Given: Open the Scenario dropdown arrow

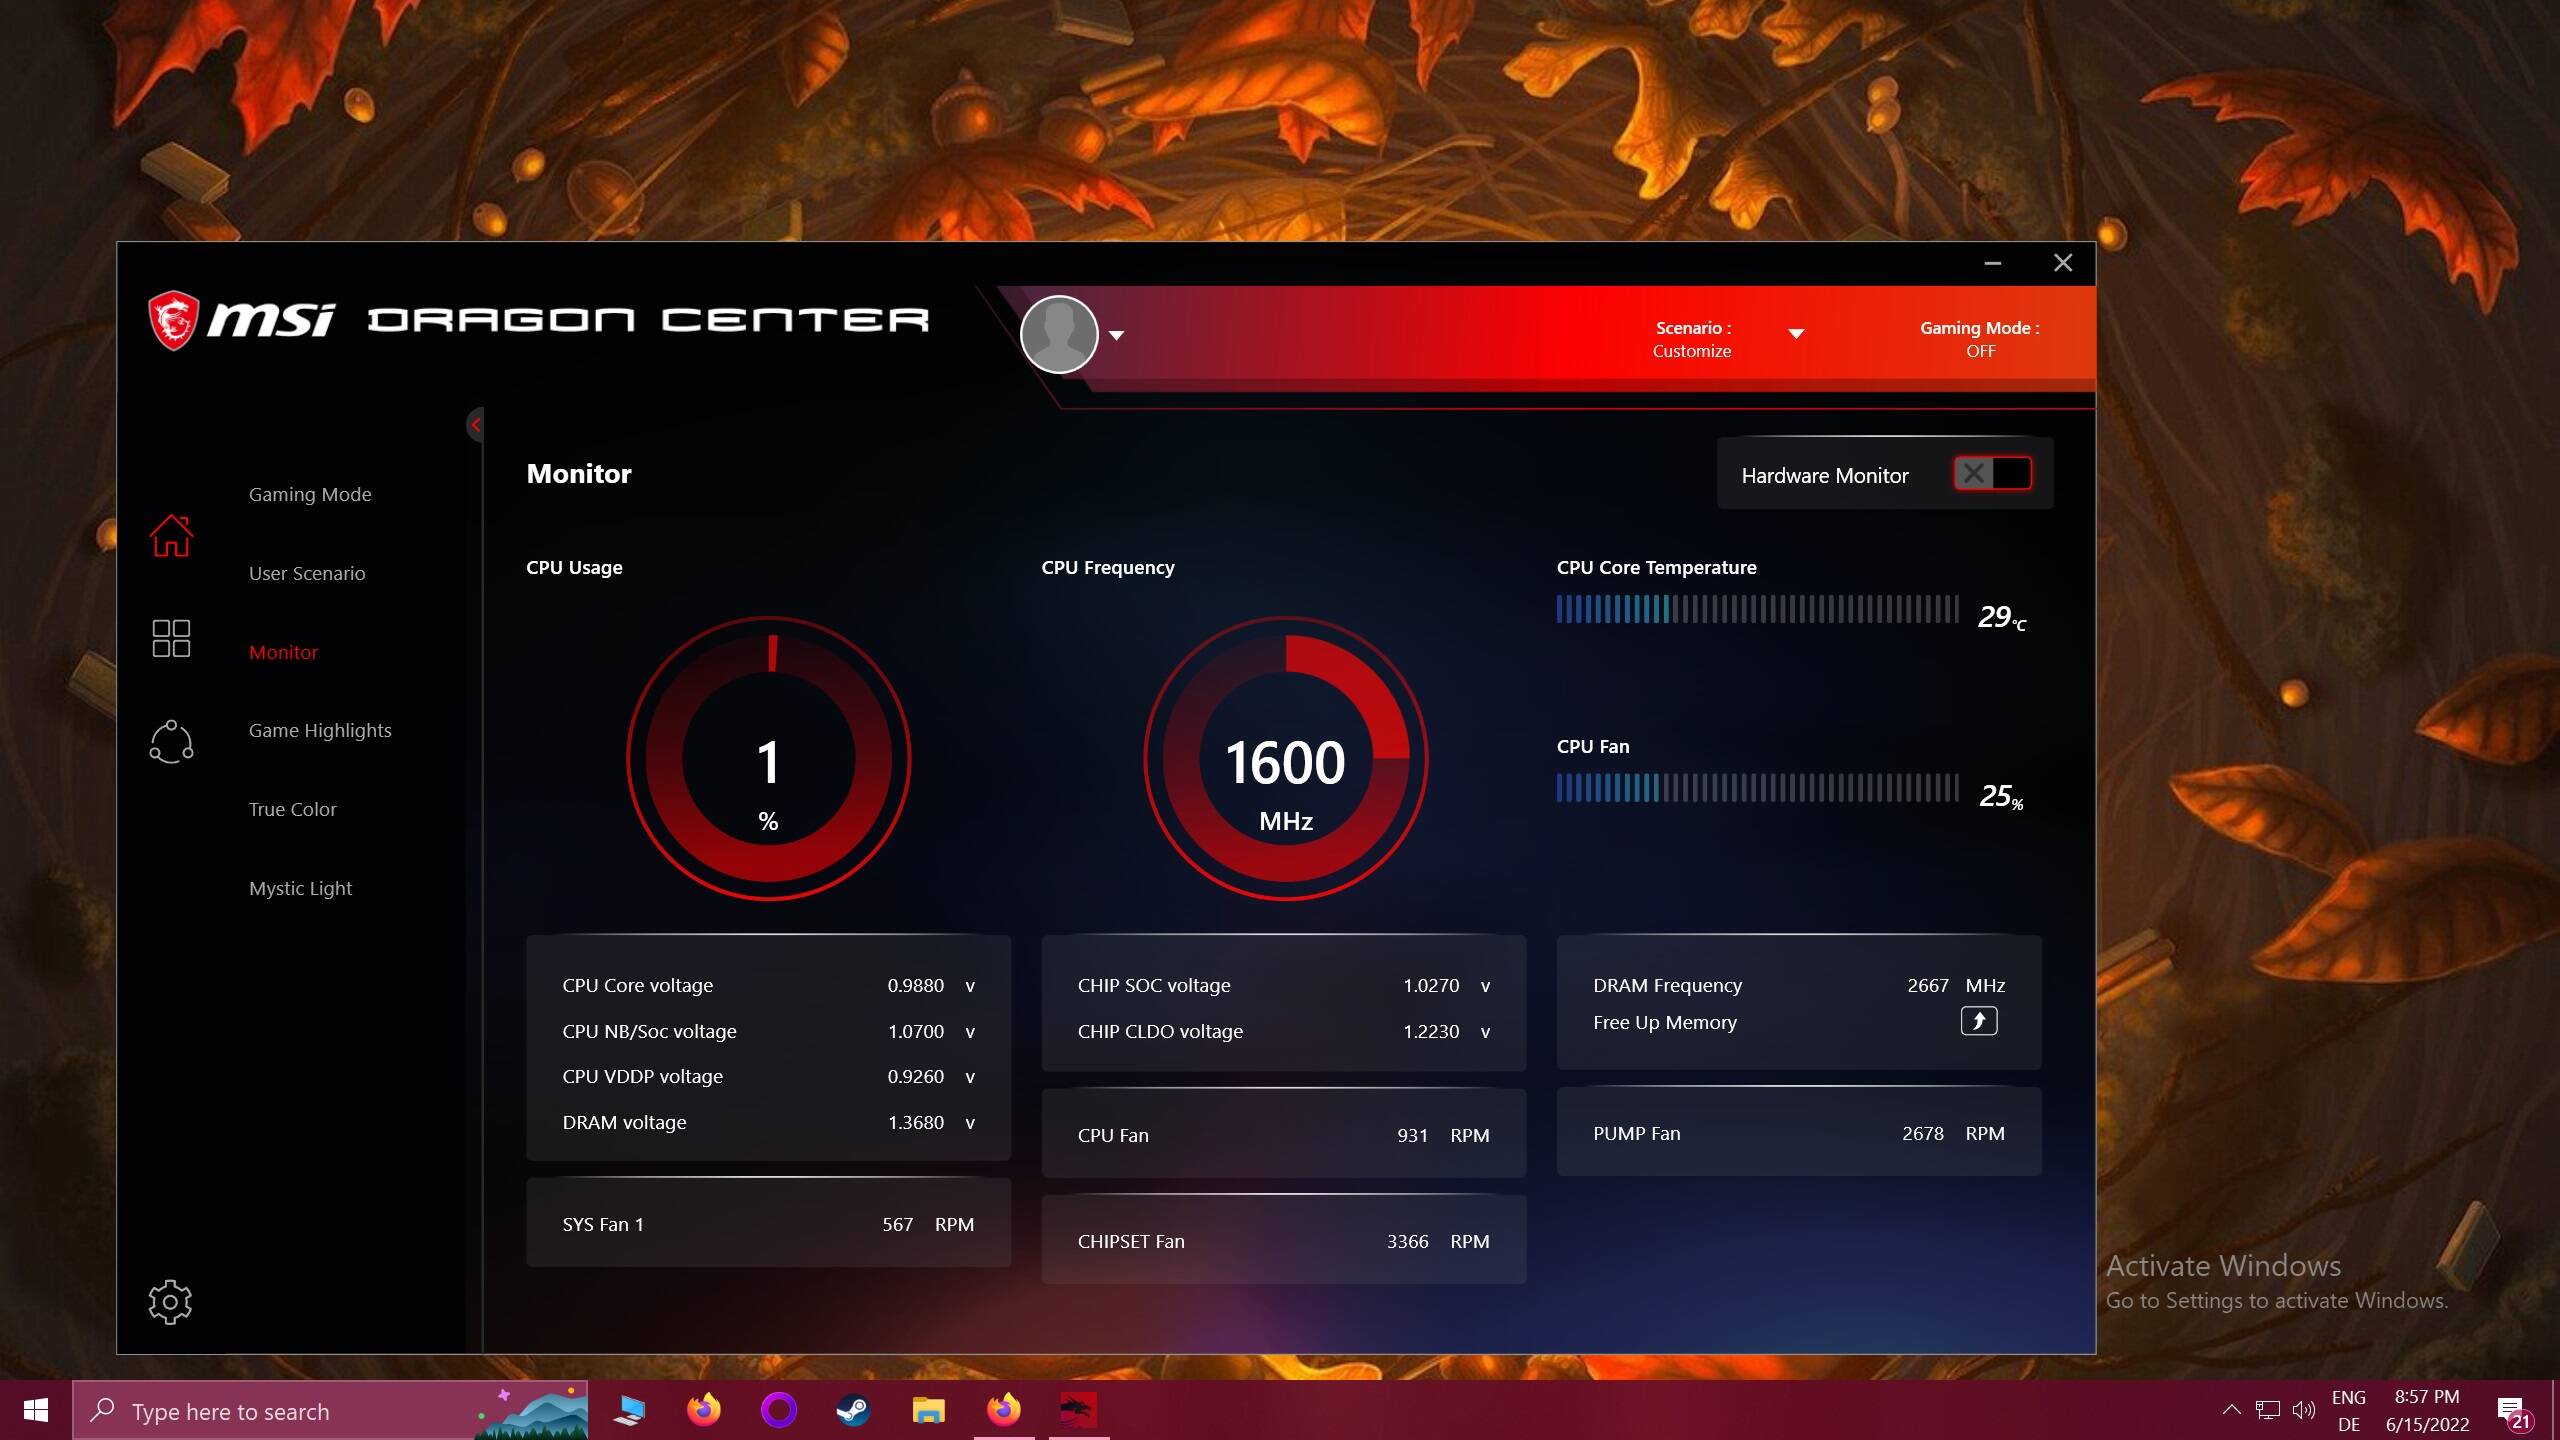Looking at the screenshot, I should coord(1796,334).
